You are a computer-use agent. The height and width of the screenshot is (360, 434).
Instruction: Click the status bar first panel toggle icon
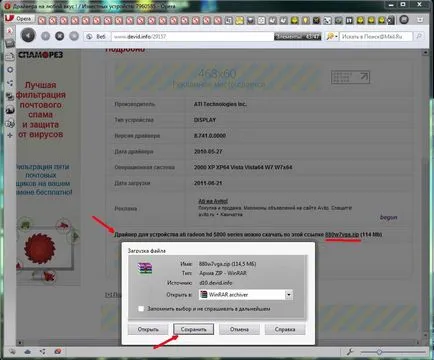pos(12,351)
